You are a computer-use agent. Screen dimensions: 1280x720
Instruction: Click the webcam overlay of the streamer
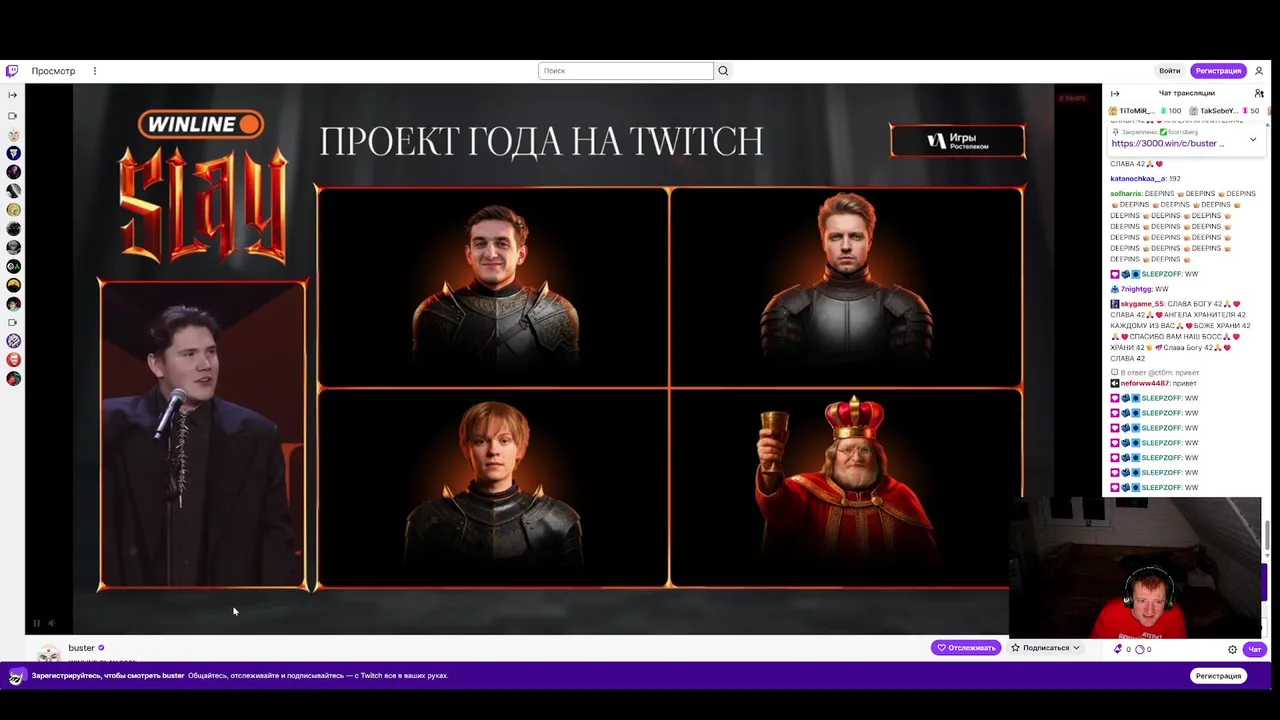click(1135, 567)
